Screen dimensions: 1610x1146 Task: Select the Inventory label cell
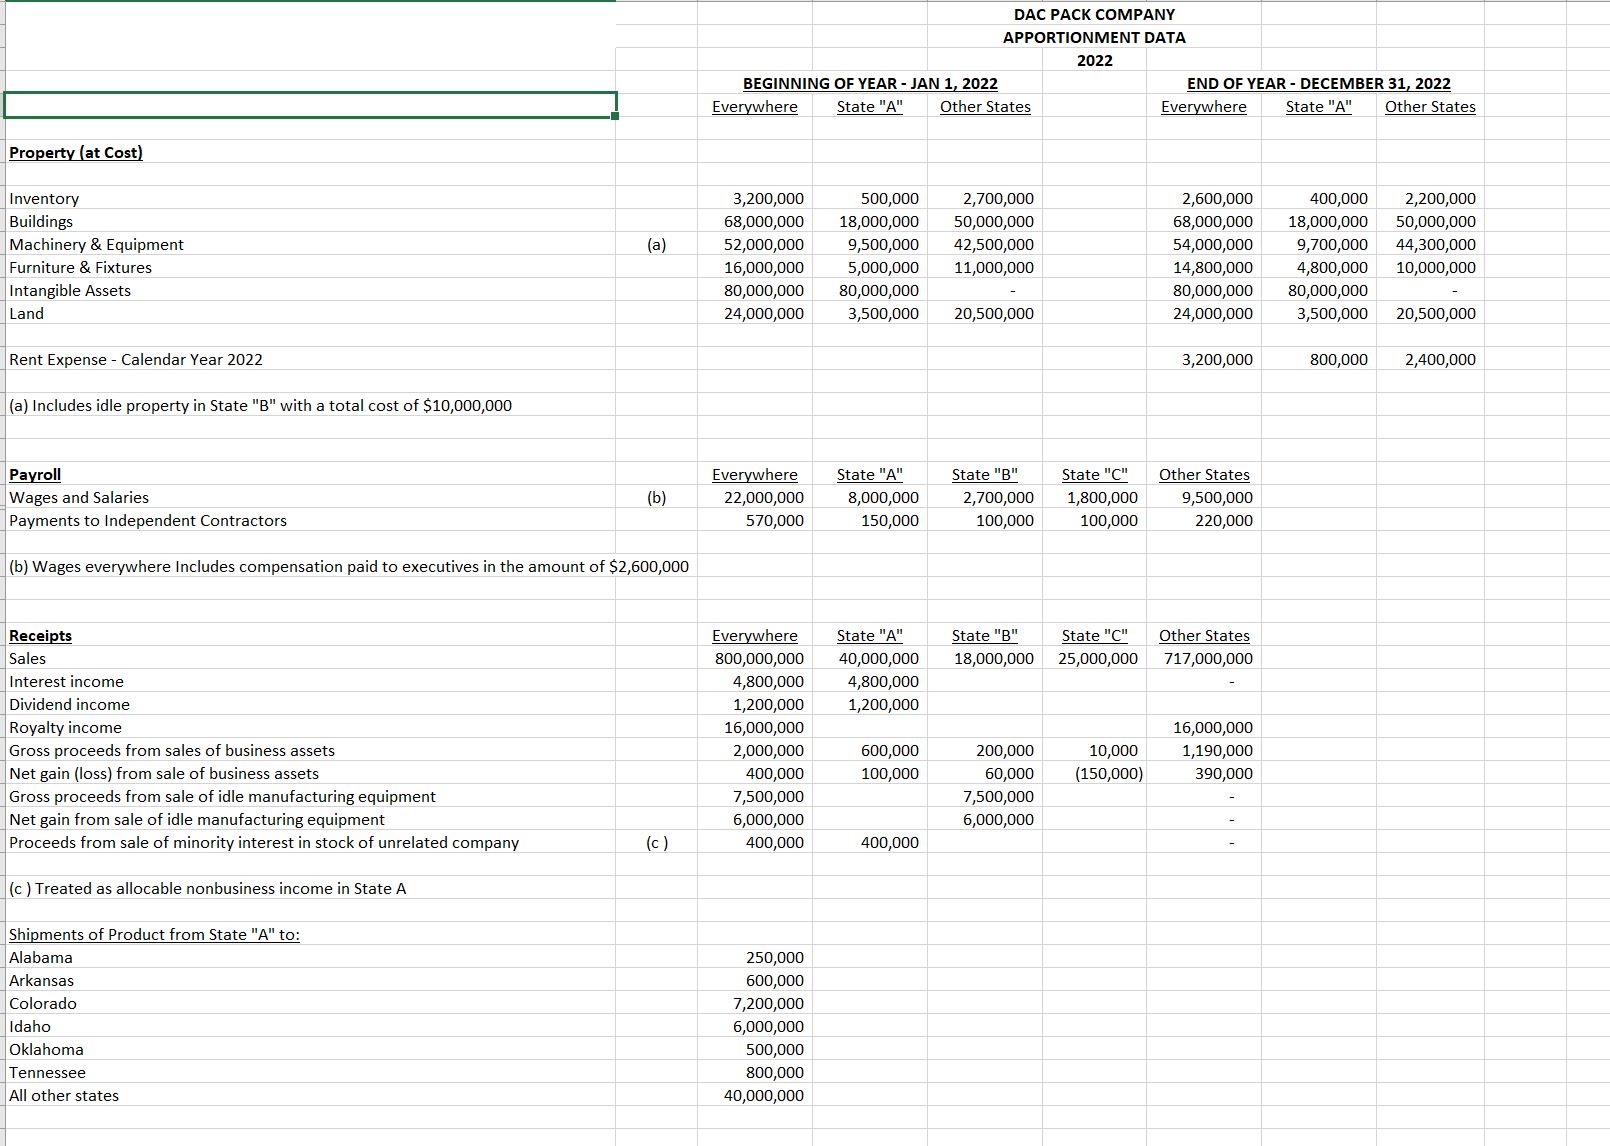click(x=40, y=198)
